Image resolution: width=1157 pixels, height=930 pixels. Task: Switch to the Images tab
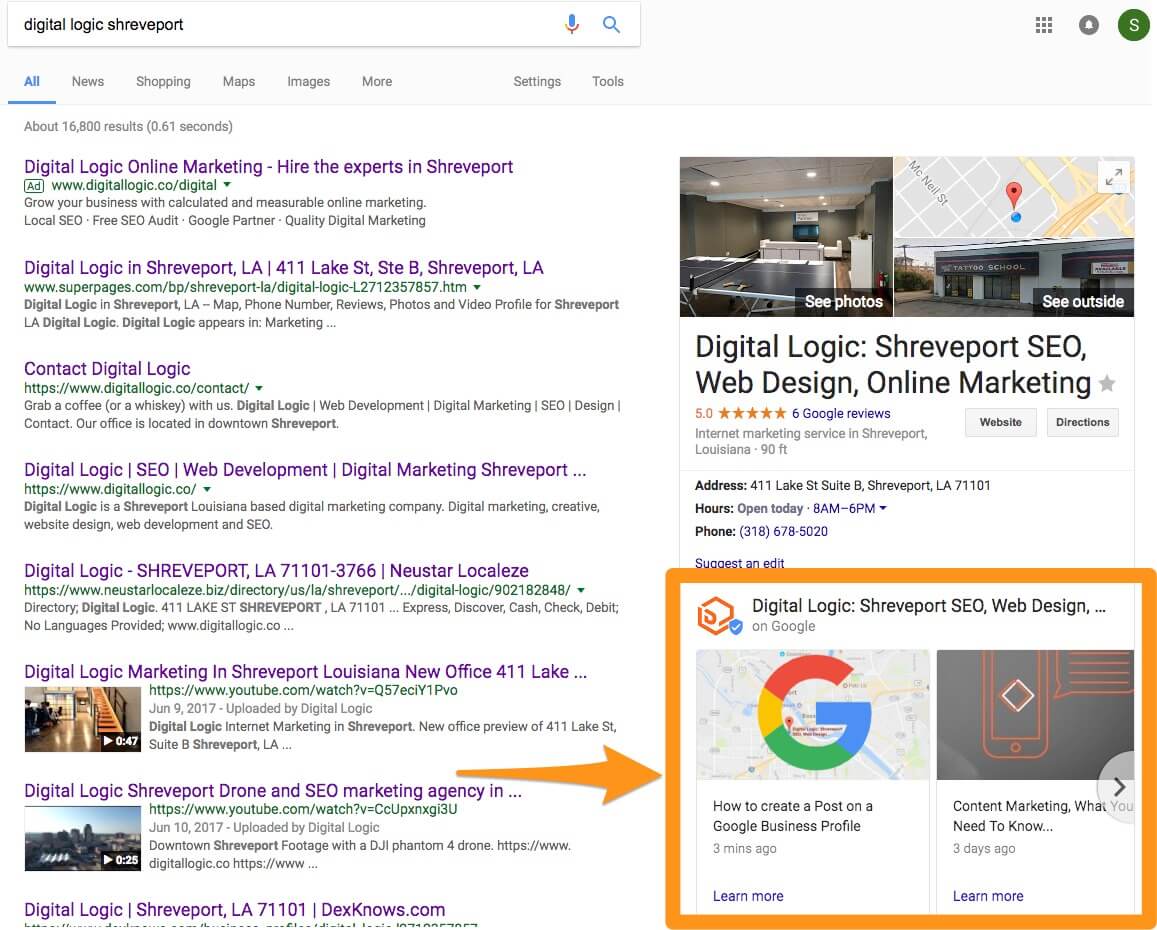coord(308,81)
